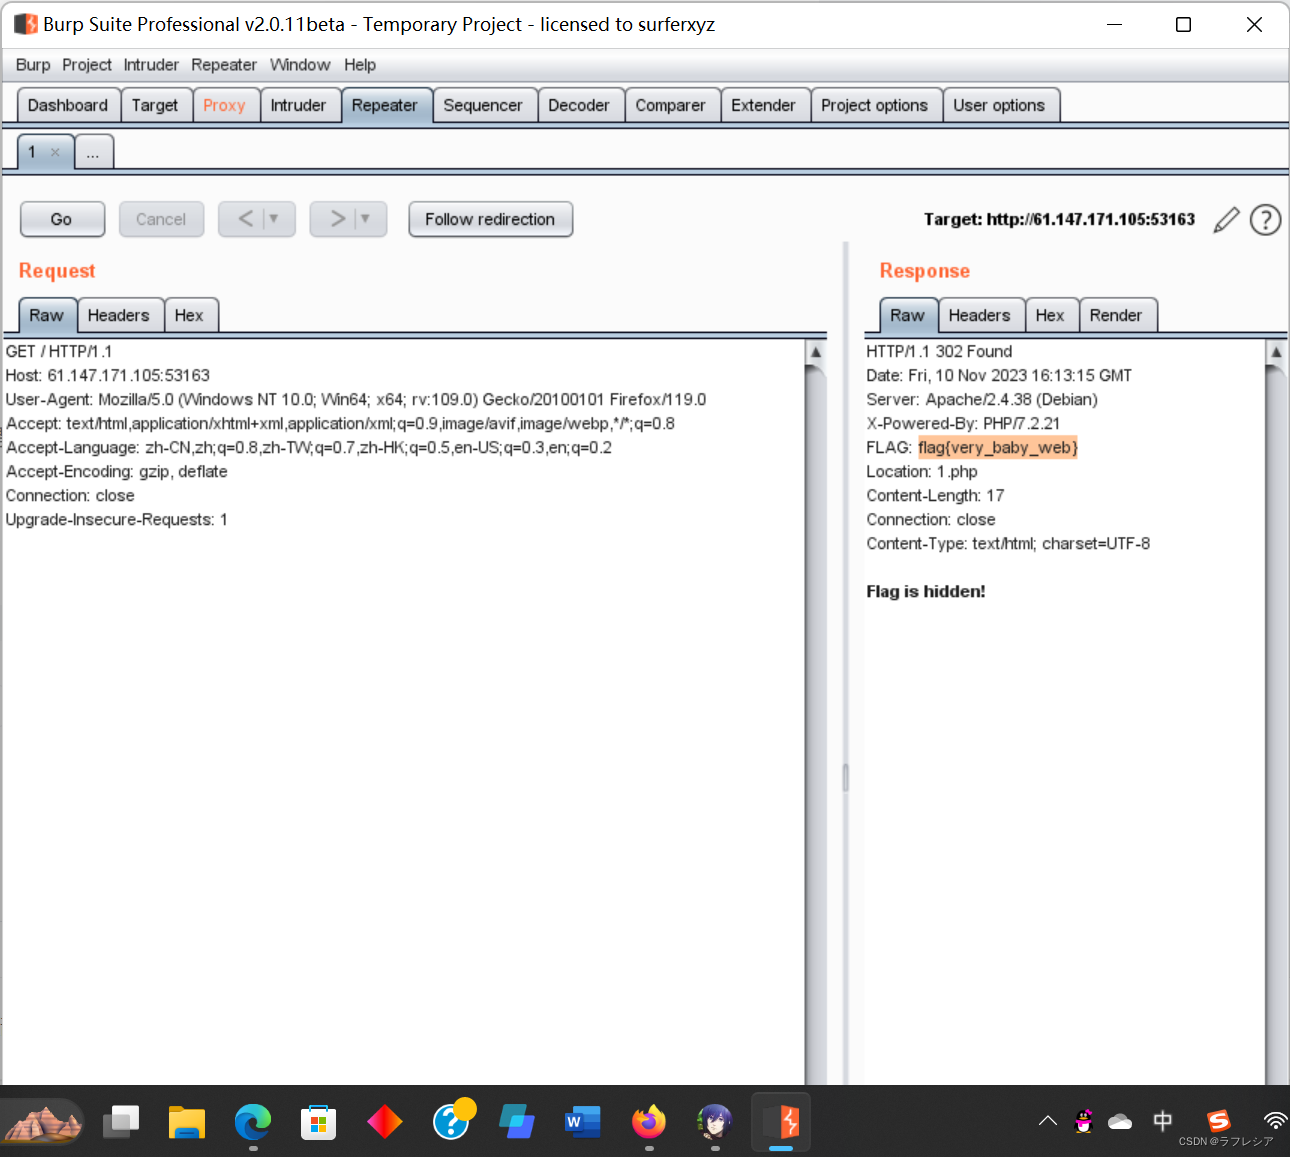The image size is (1290, 1157).
Task: Open Repeater help via the question mark icon
Action: click(1265, 219)
